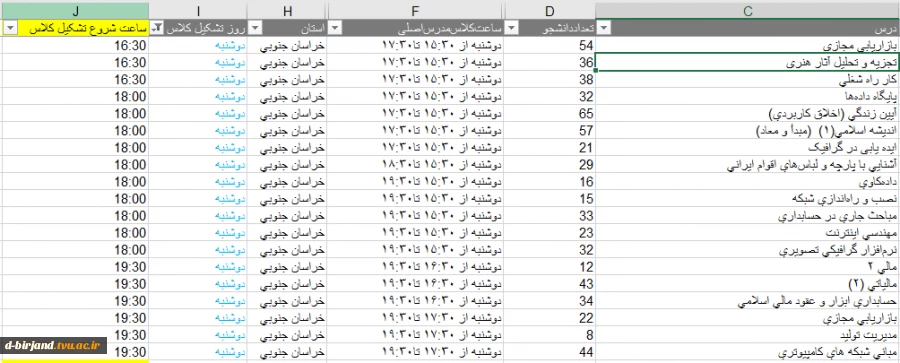This screenshot has width=900, height=363.
Task: Click the course cell مباحث جاری در حسابداری
Action: [748, 216]
